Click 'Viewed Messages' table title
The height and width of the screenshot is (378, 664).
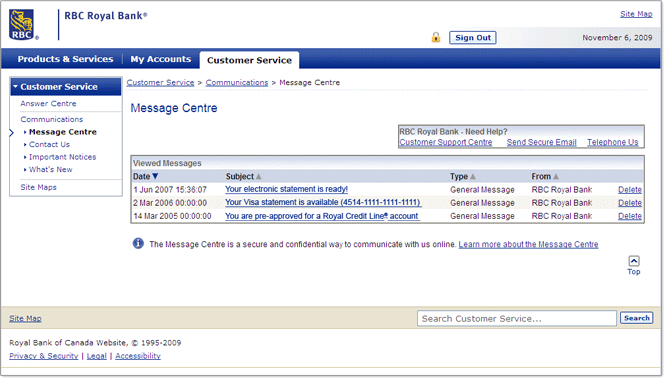click(167, 163)
